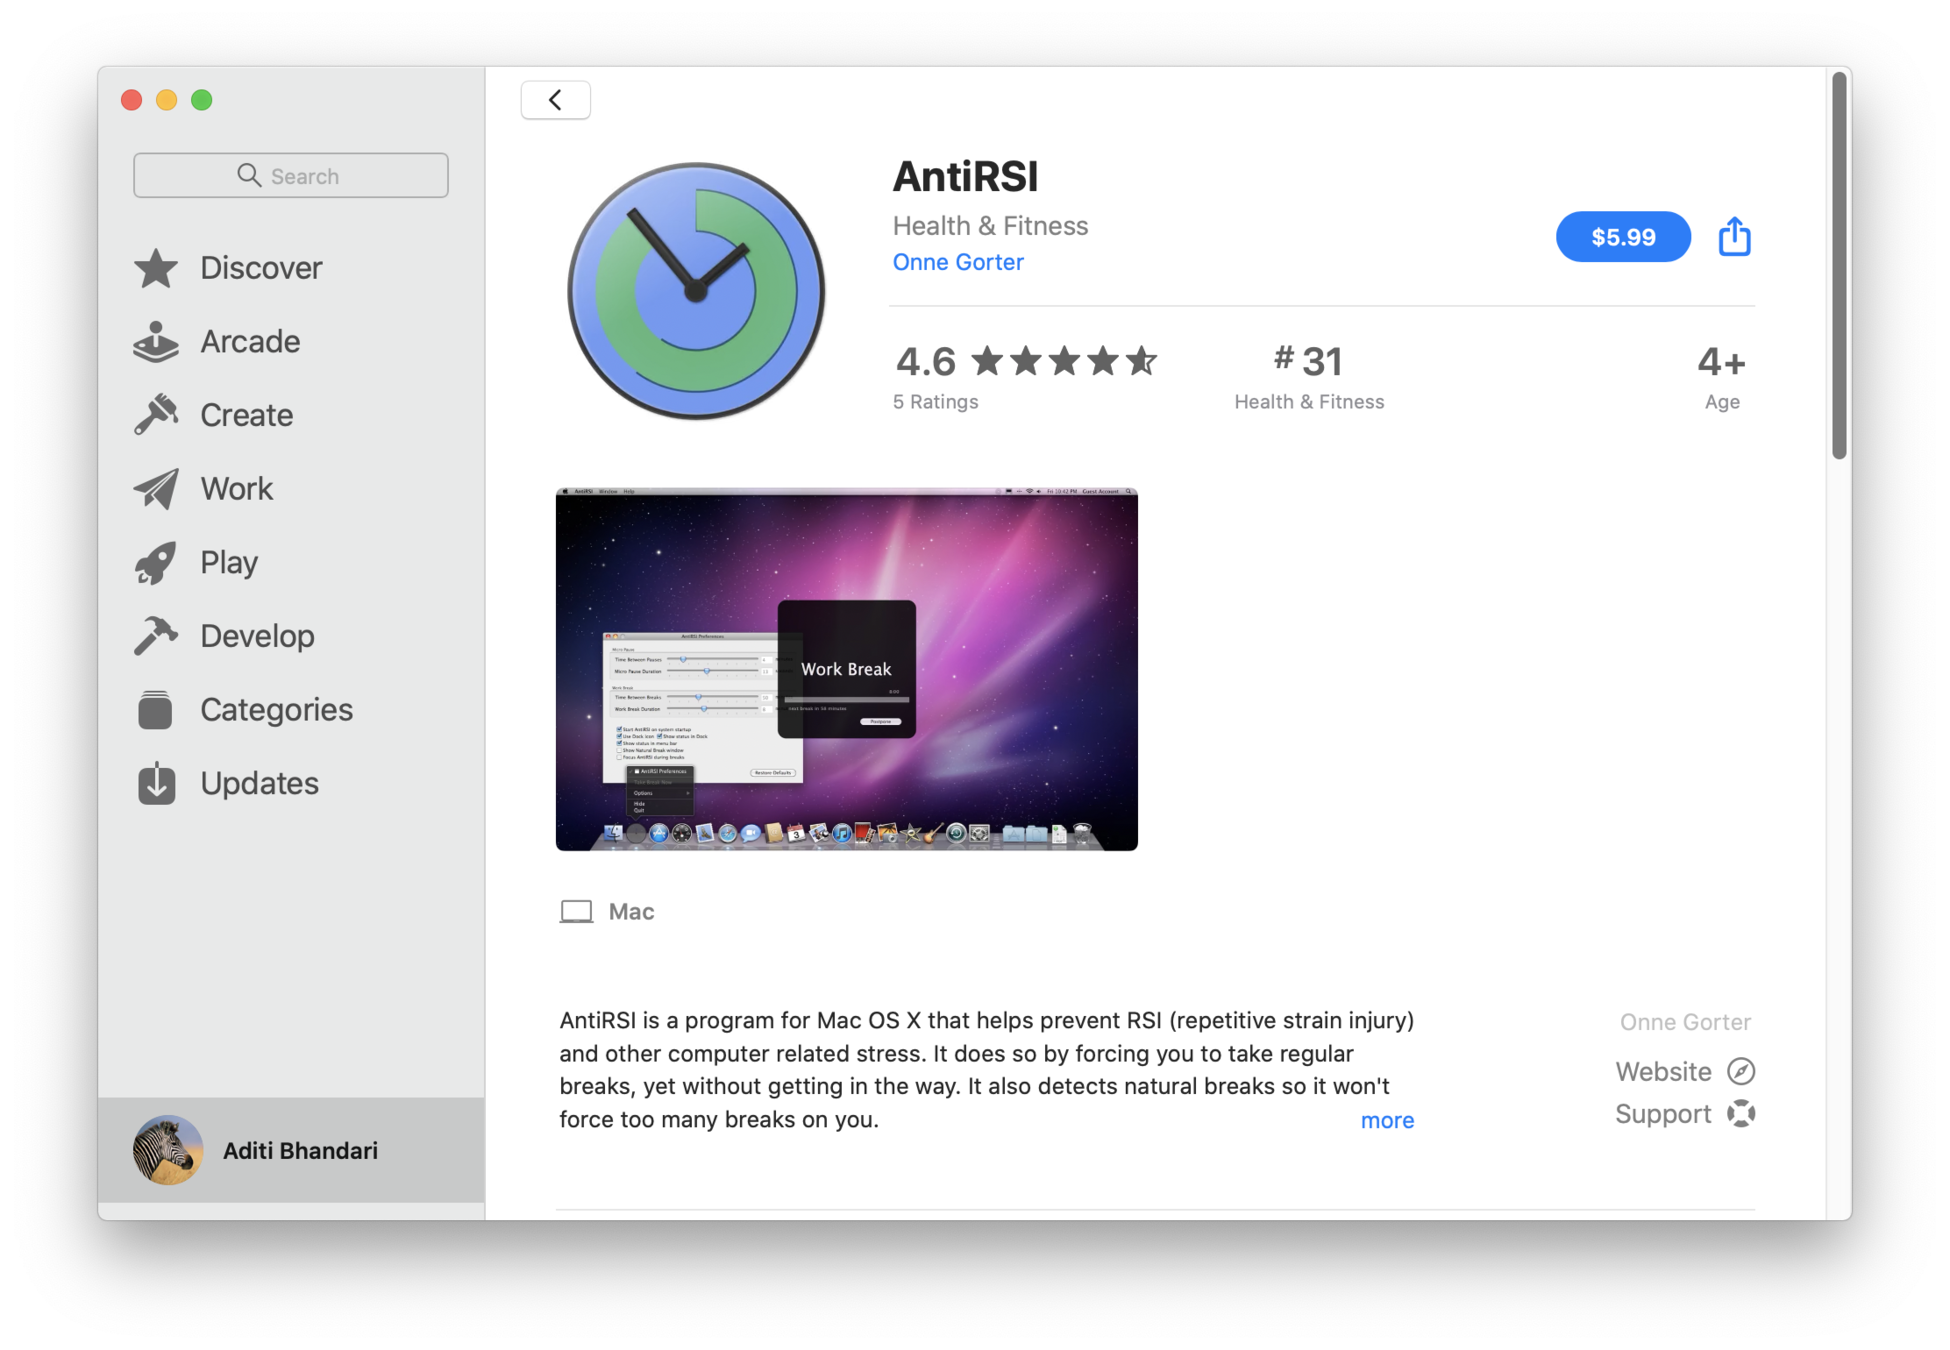Enlarge the AntiRSI Work Break screenshot
Image resolution: width=1950 pixels, height=1350 pixels.
[846, 669]
